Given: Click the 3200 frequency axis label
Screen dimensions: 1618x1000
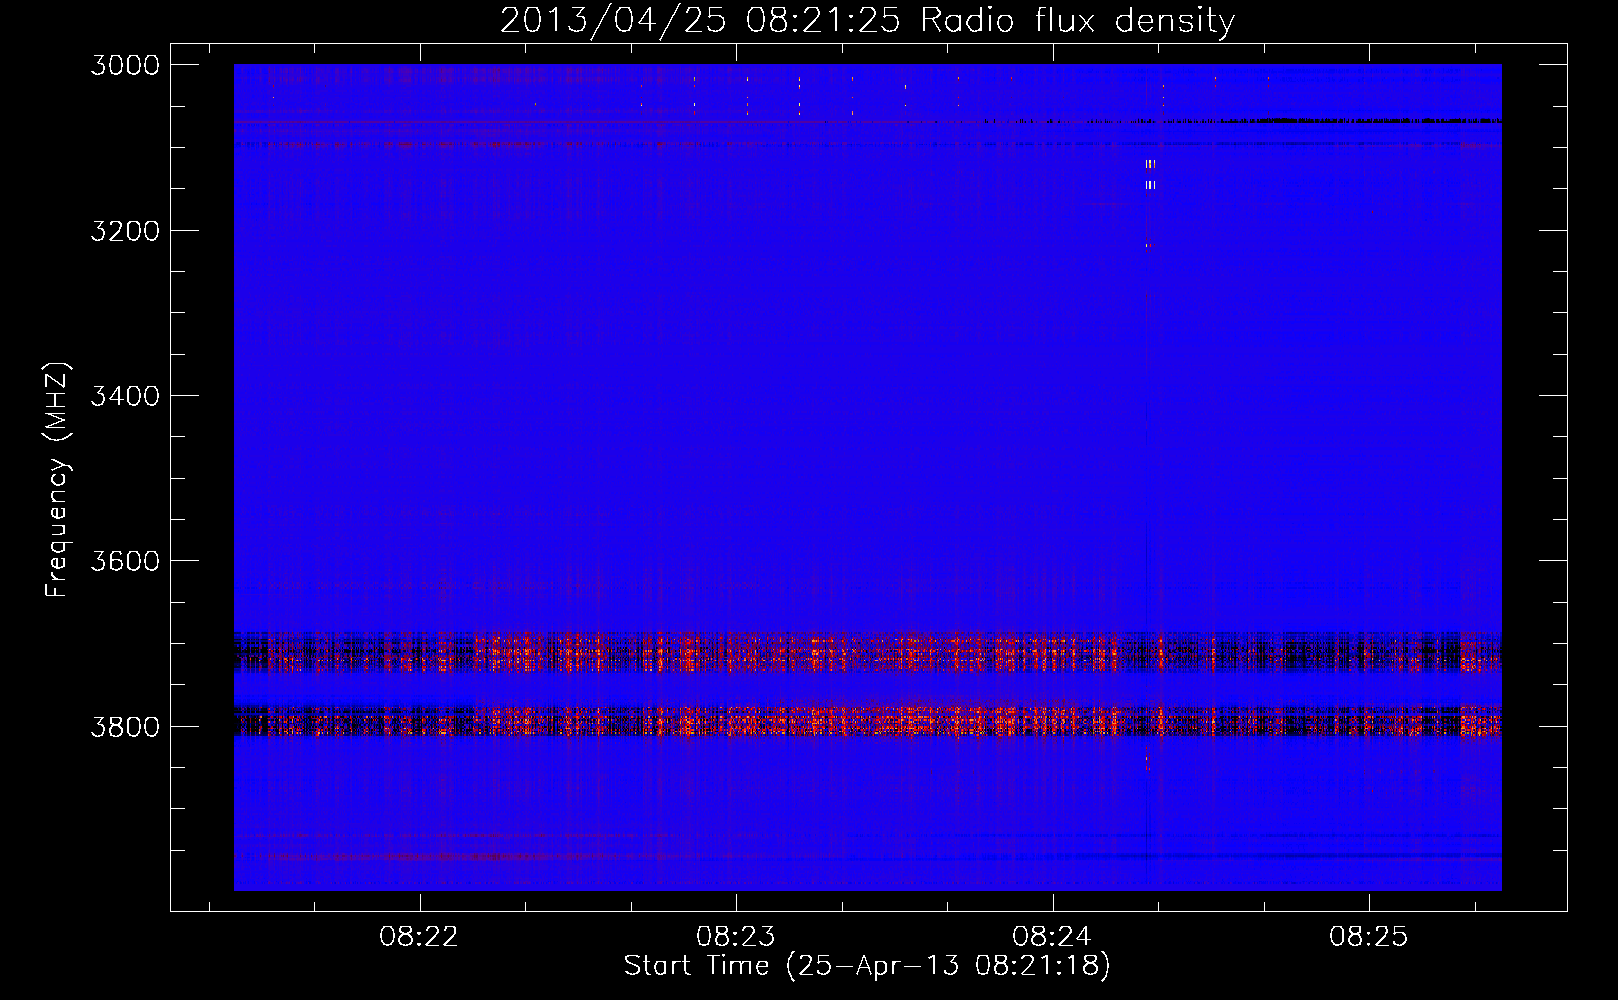Looking at the screenshot, I should tap(125, 231).
